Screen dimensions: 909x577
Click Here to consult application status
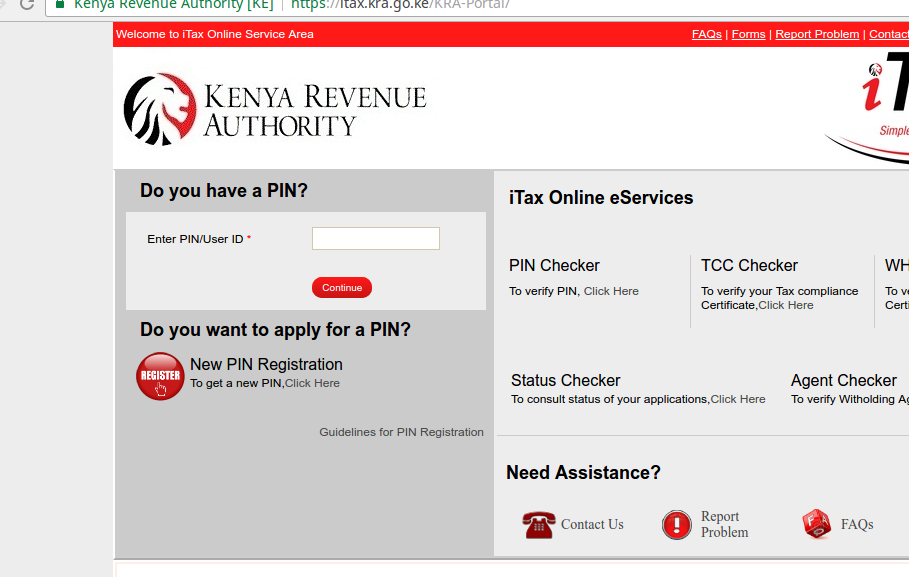click(x=738, y=398)
